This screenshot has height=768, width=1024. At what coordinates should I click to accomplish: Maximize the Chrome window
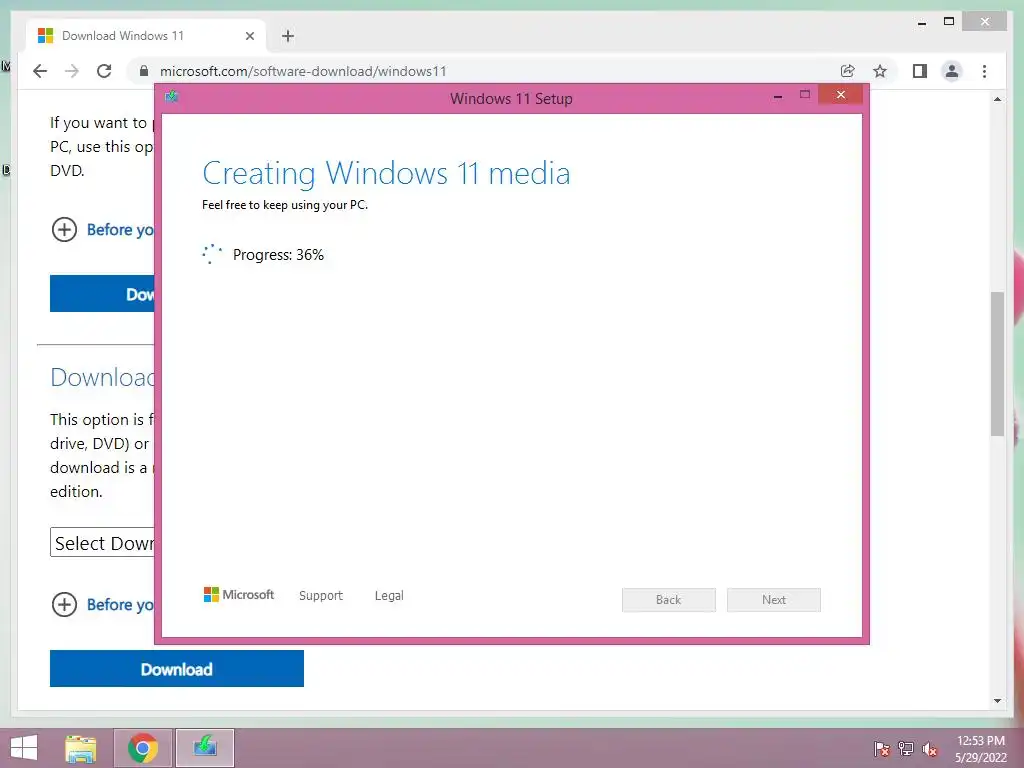[949, 22]
